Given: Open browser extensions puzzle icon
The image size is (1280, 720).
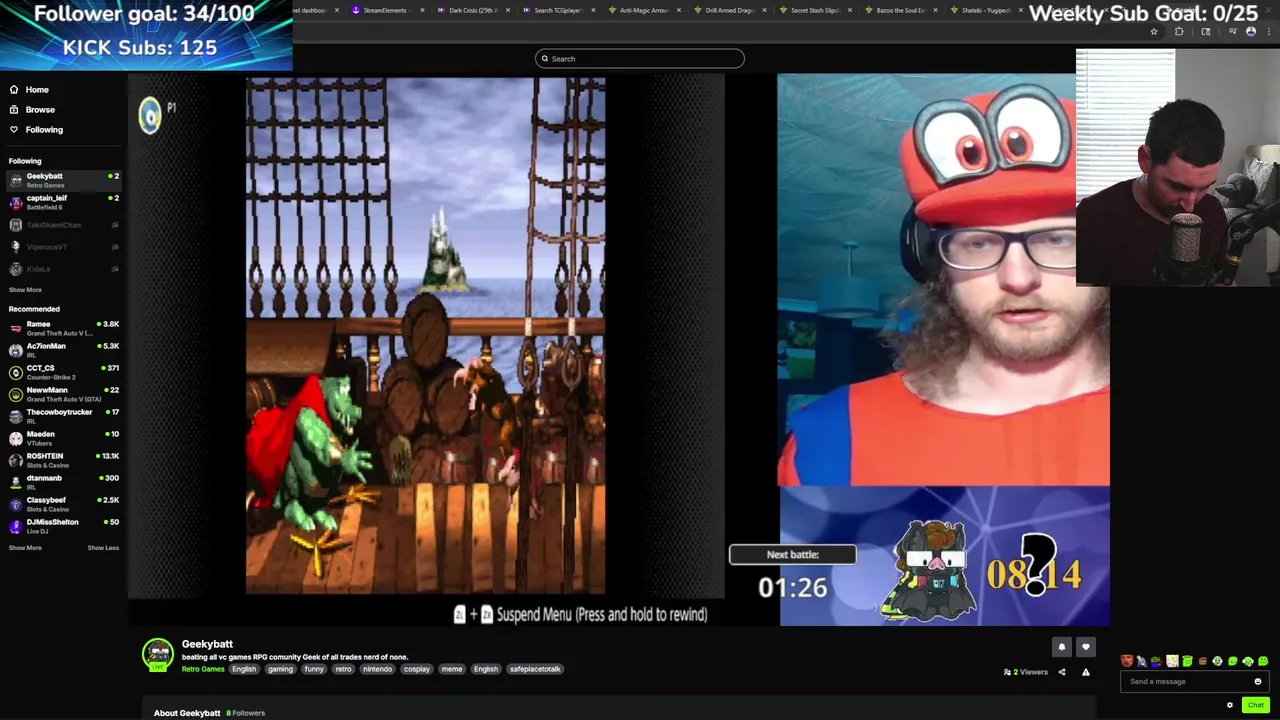Looking at the screenshot, I should tap(1179, 32).
